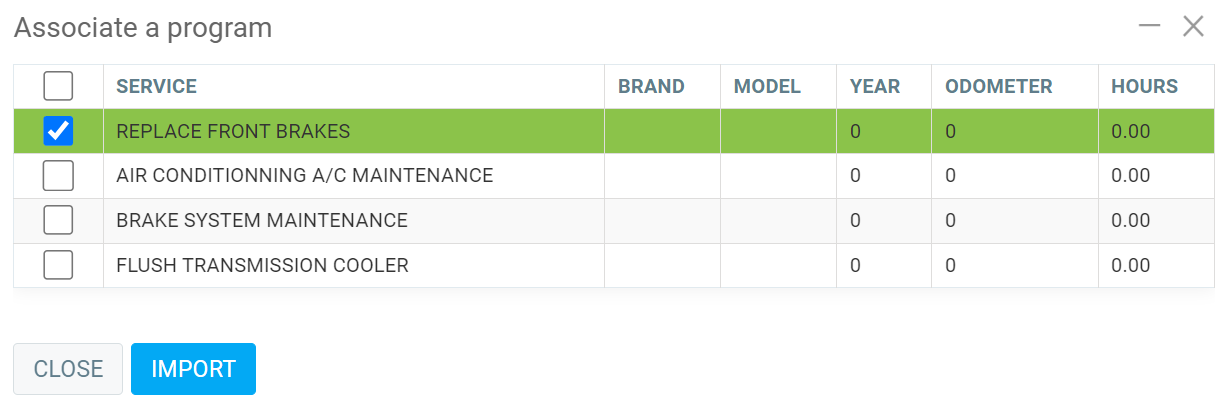1230x403 pixels.
Task: Uncheck the Replace Front Brakes checkbox
Action: [58, 131]
